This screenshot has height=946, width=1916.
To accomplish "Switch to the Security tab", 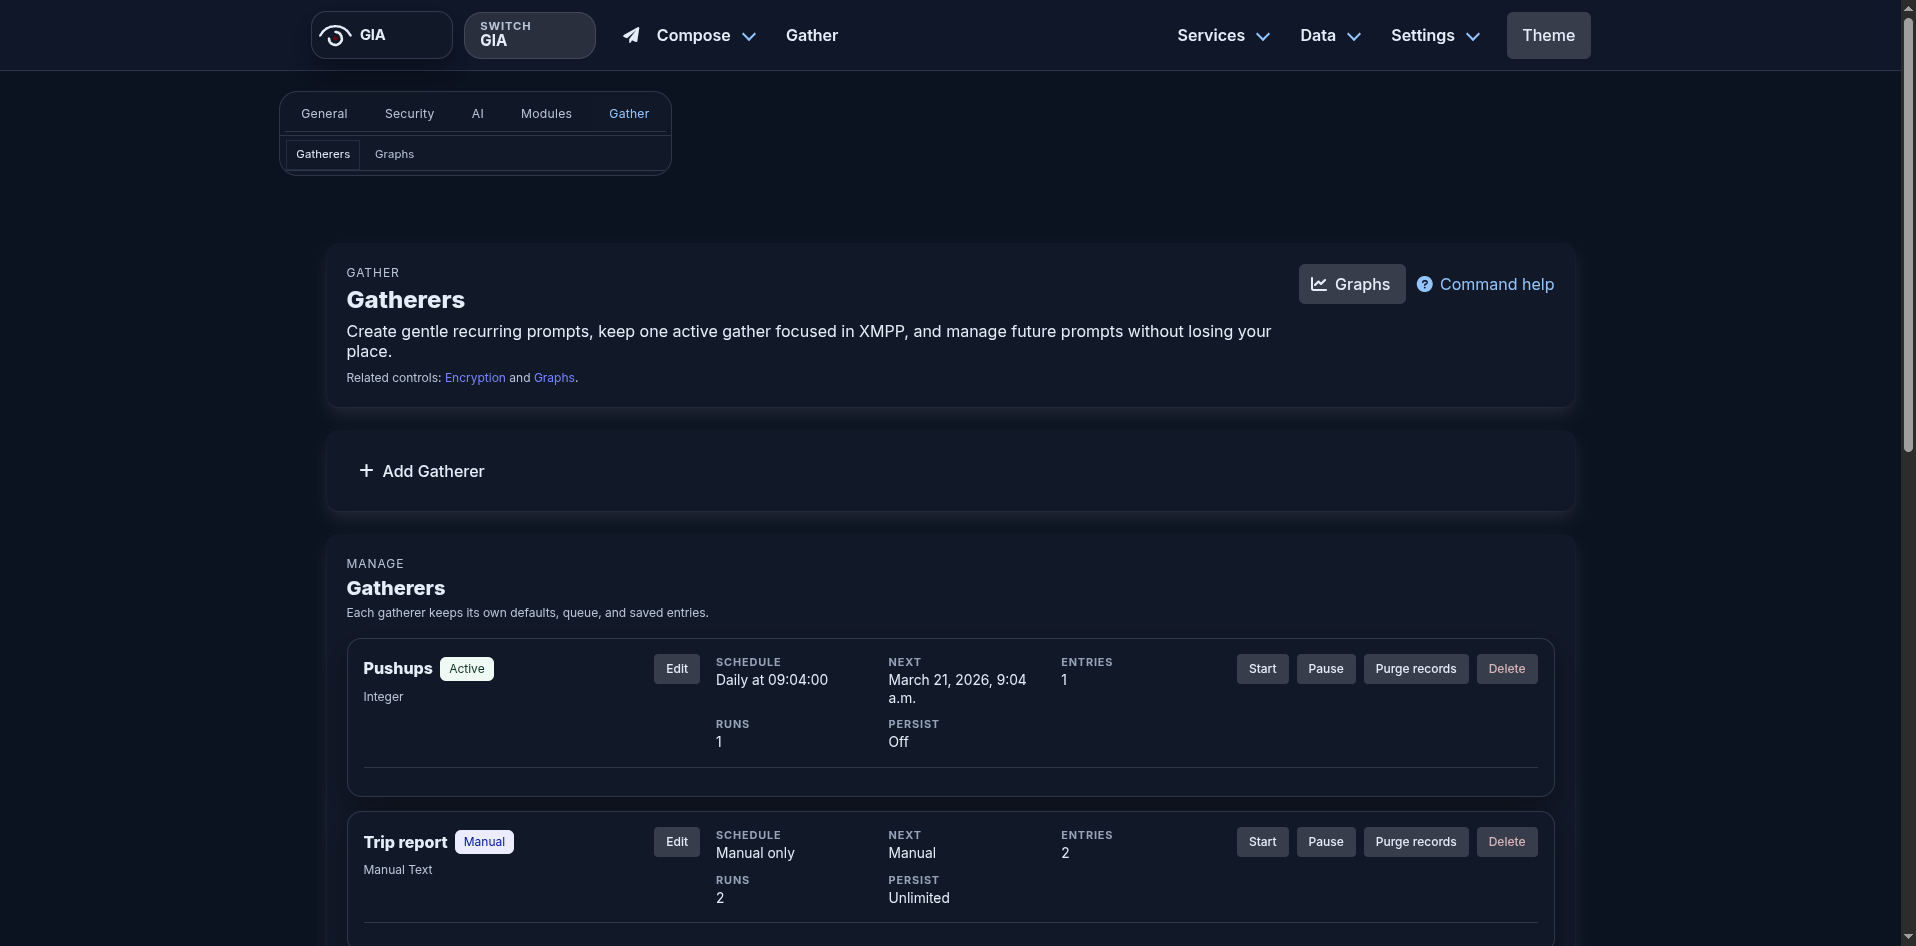I will [x=409, y=113].
